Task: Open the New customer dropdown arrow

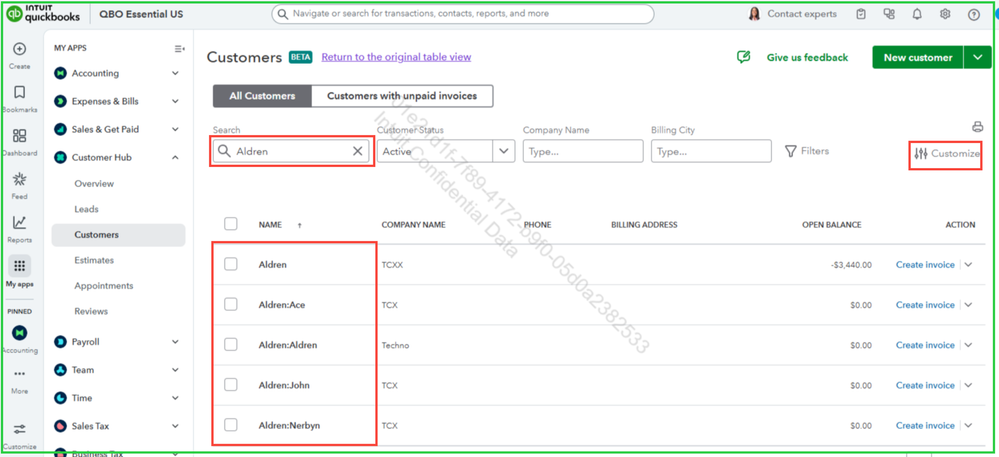Action: tap(978, 57)
